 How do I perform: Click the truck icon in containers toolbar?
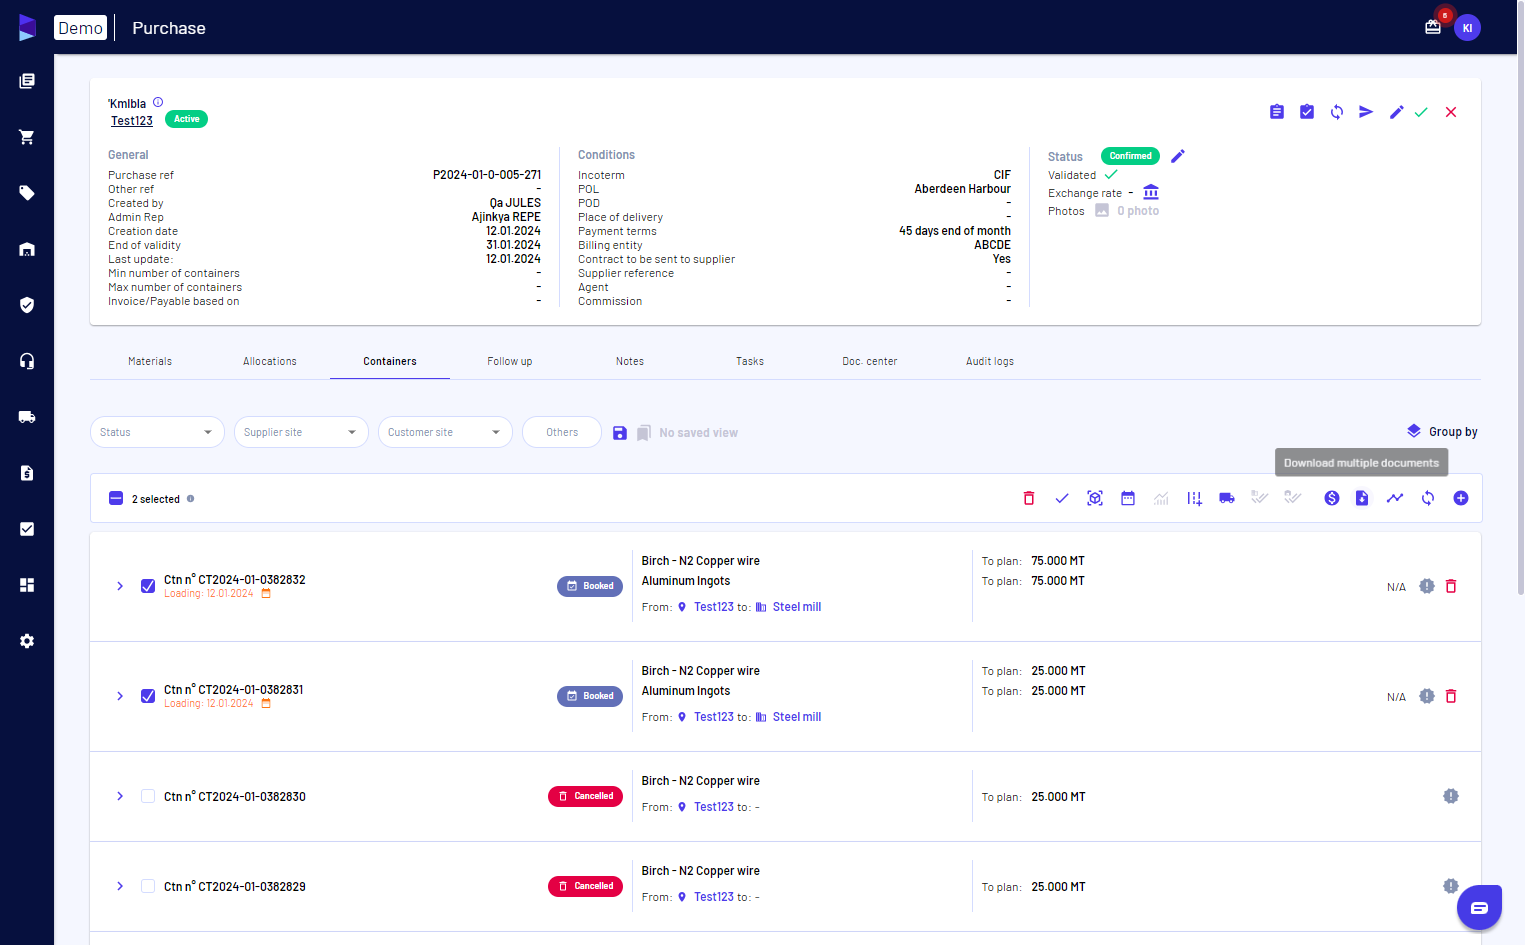1227,498
